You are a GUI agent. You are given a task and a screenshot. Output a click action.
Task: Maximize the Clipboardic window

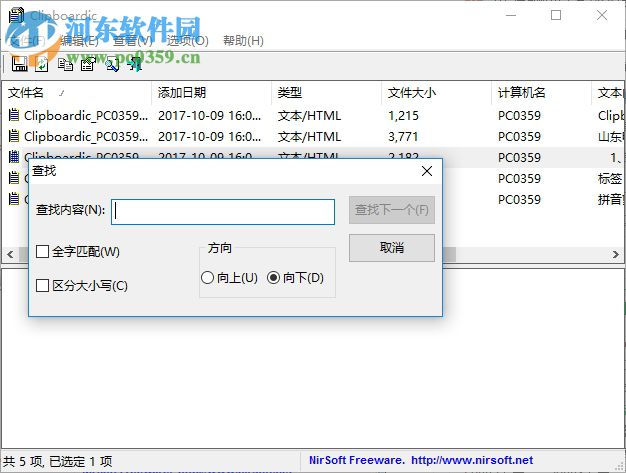556,15
